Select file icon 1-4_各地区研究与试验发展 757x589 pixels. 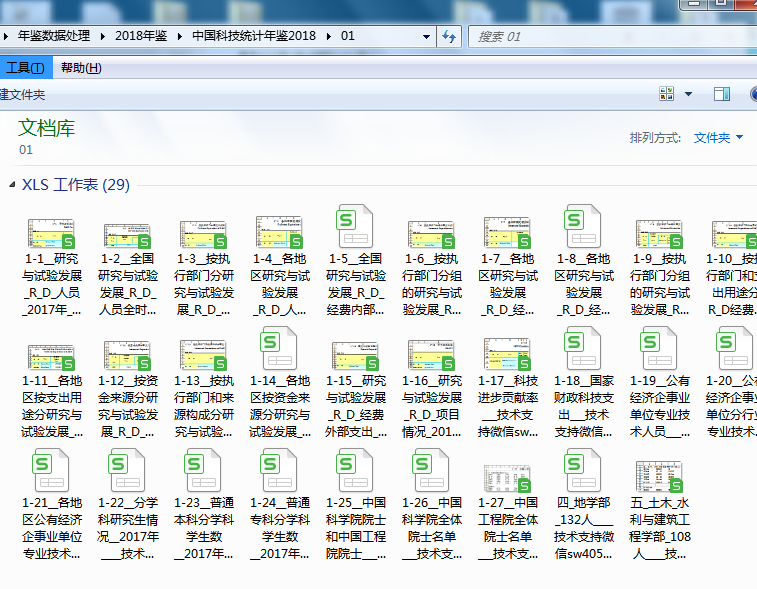click(280, 232)
